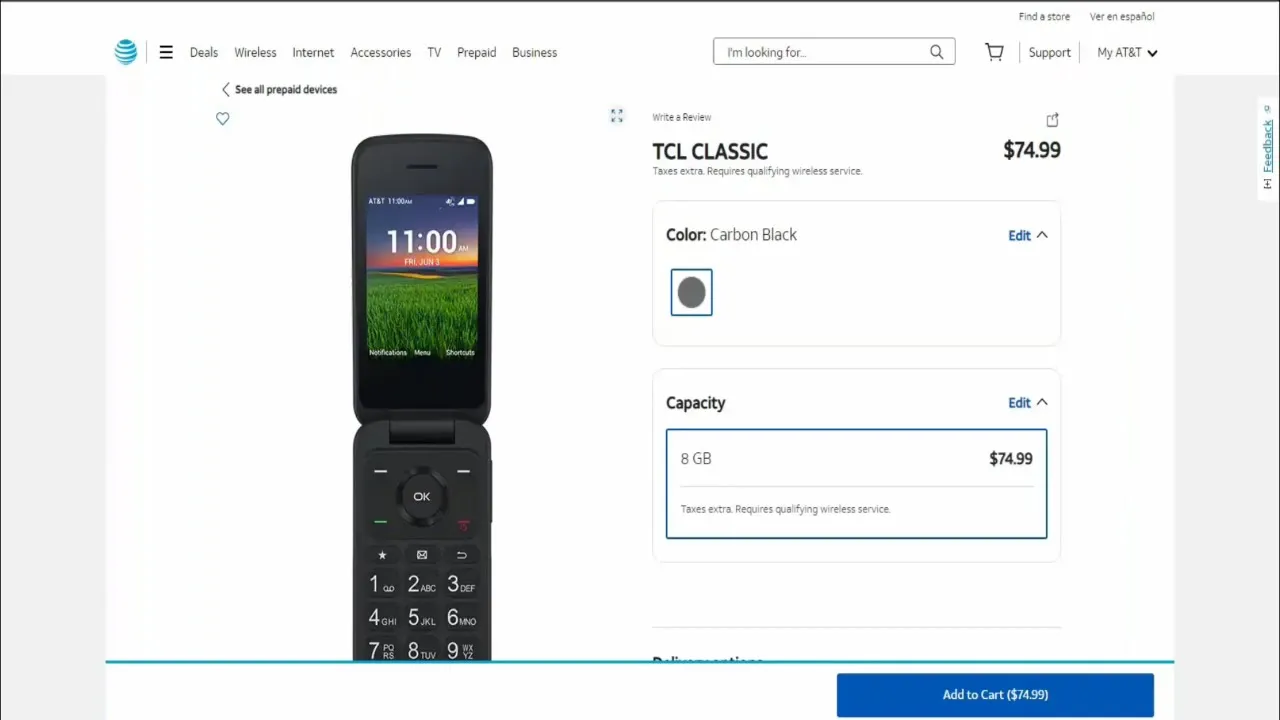Screen dimensions: 1280x720
Task: Open the My AT&T dropdown
Action: coord(1127,53)
